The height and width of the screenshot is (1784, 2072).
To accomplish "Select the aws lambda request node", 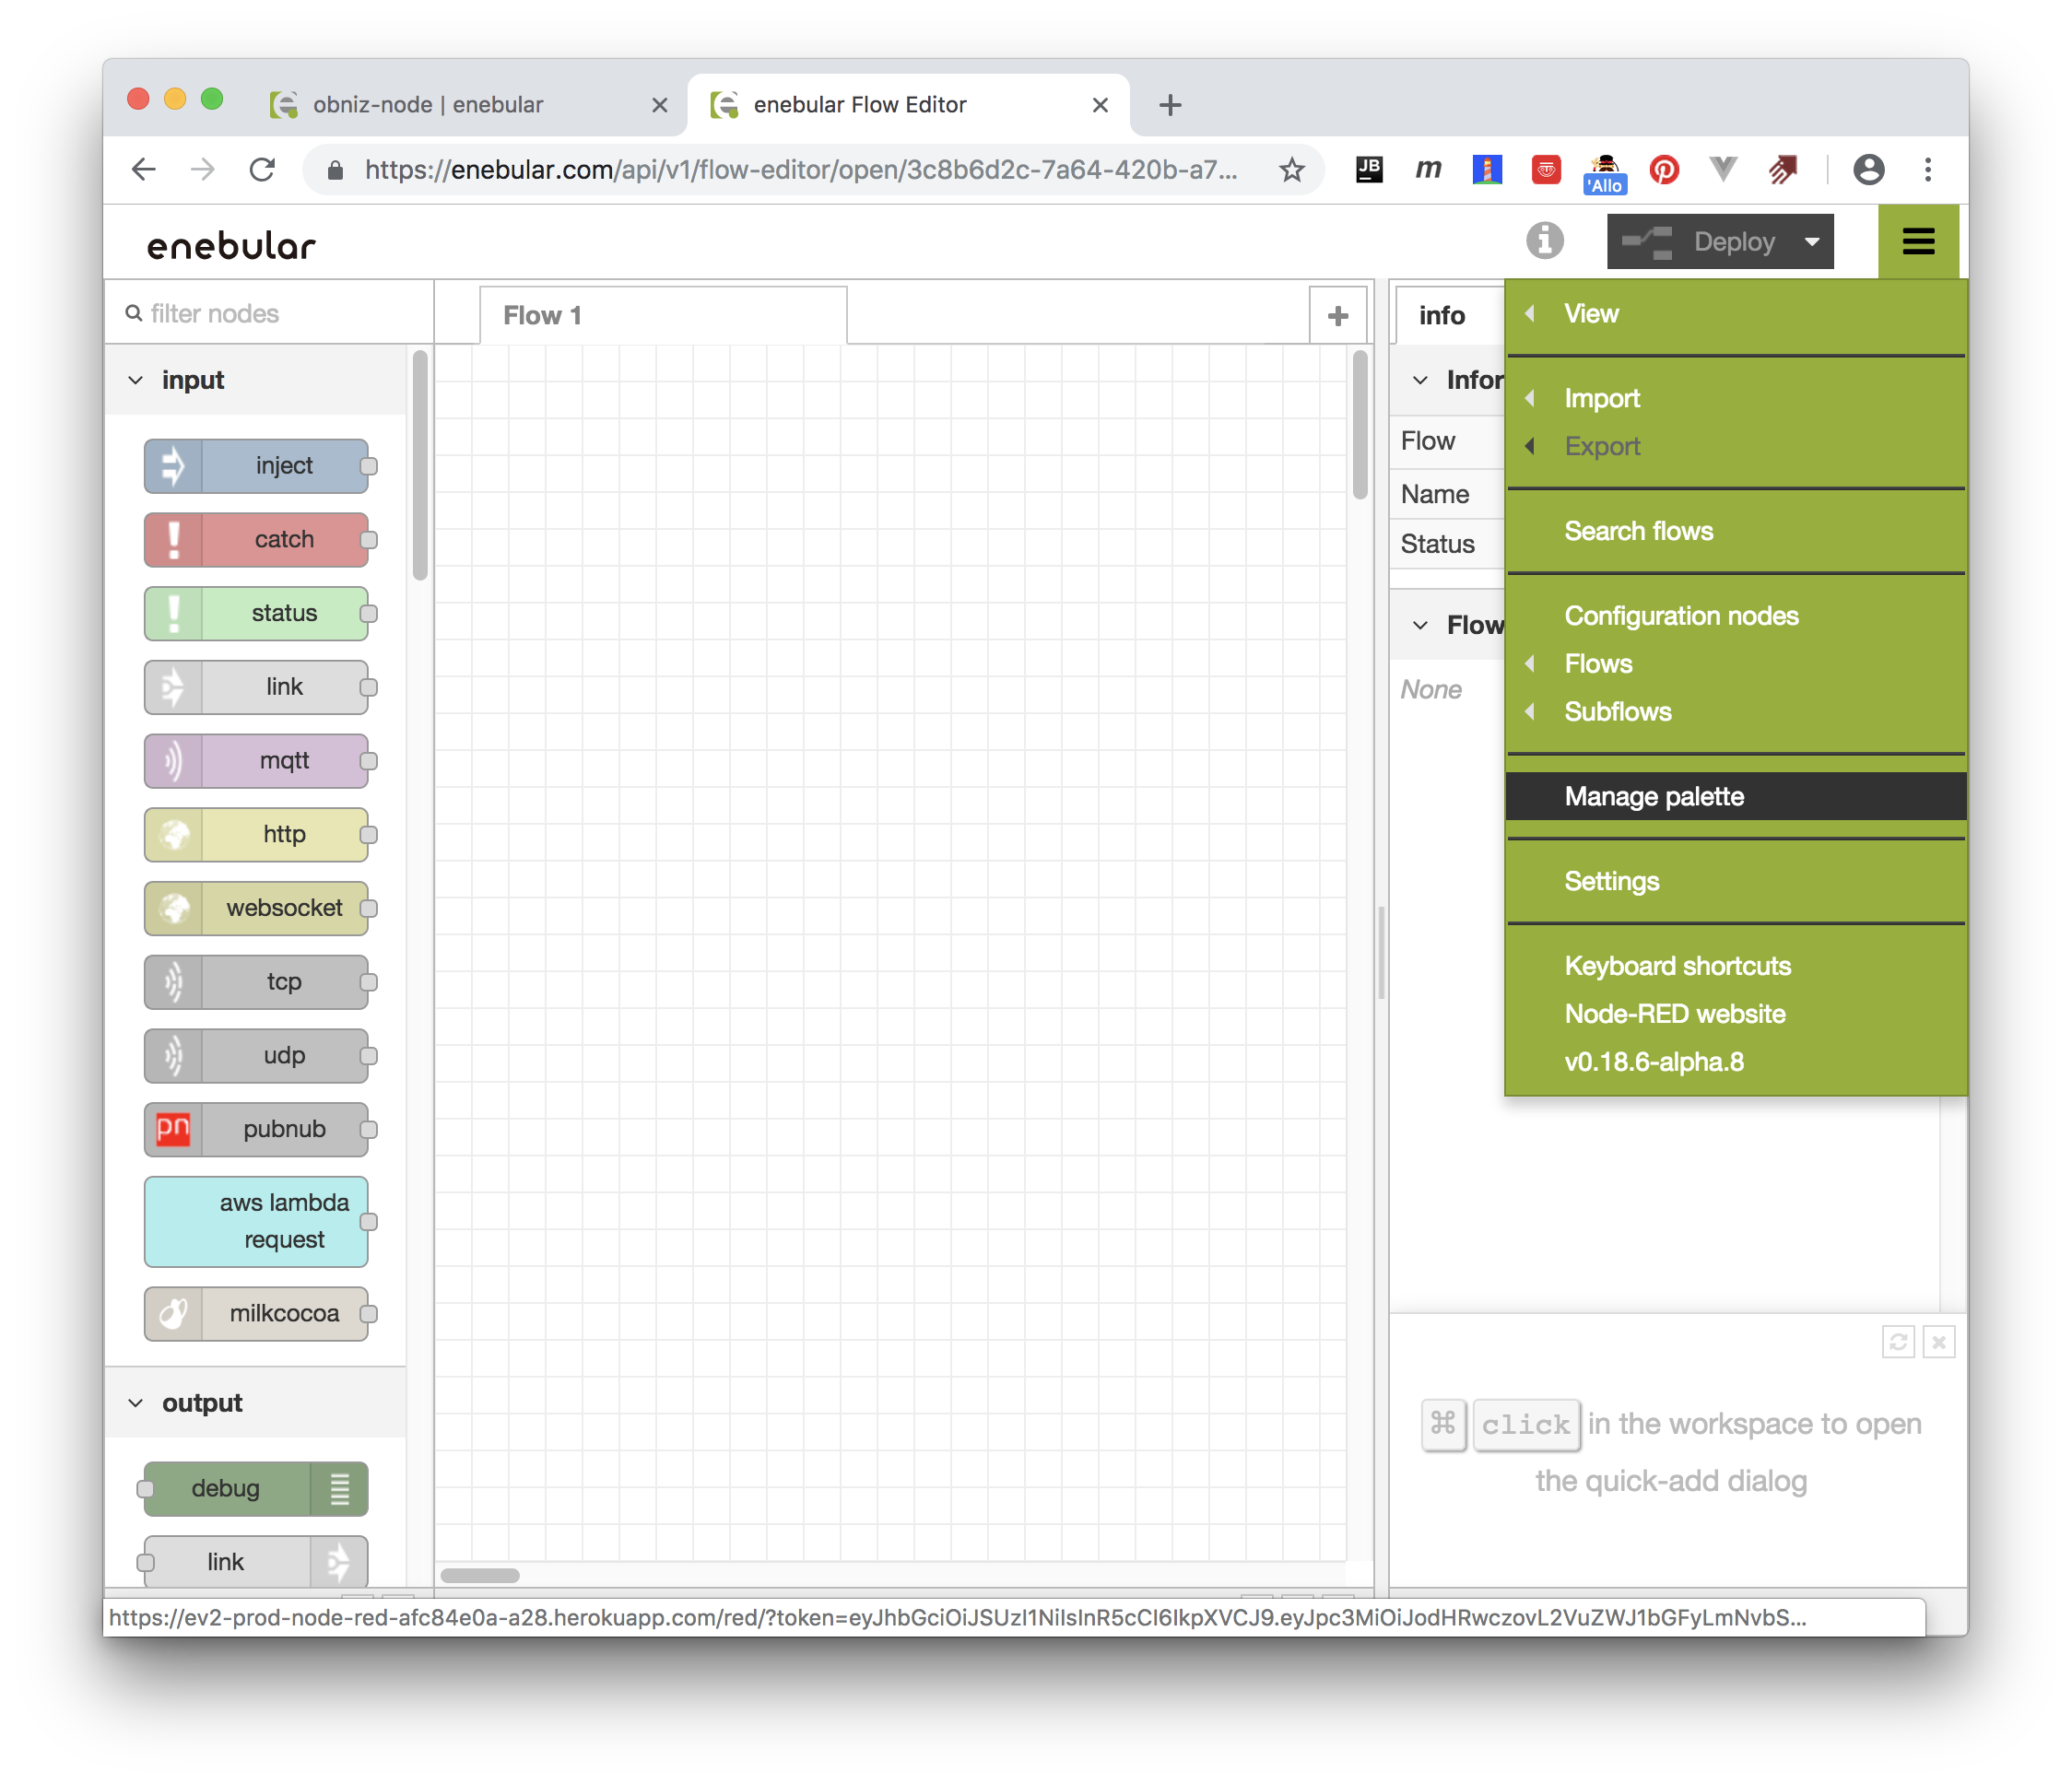I will pos(257,1221).
